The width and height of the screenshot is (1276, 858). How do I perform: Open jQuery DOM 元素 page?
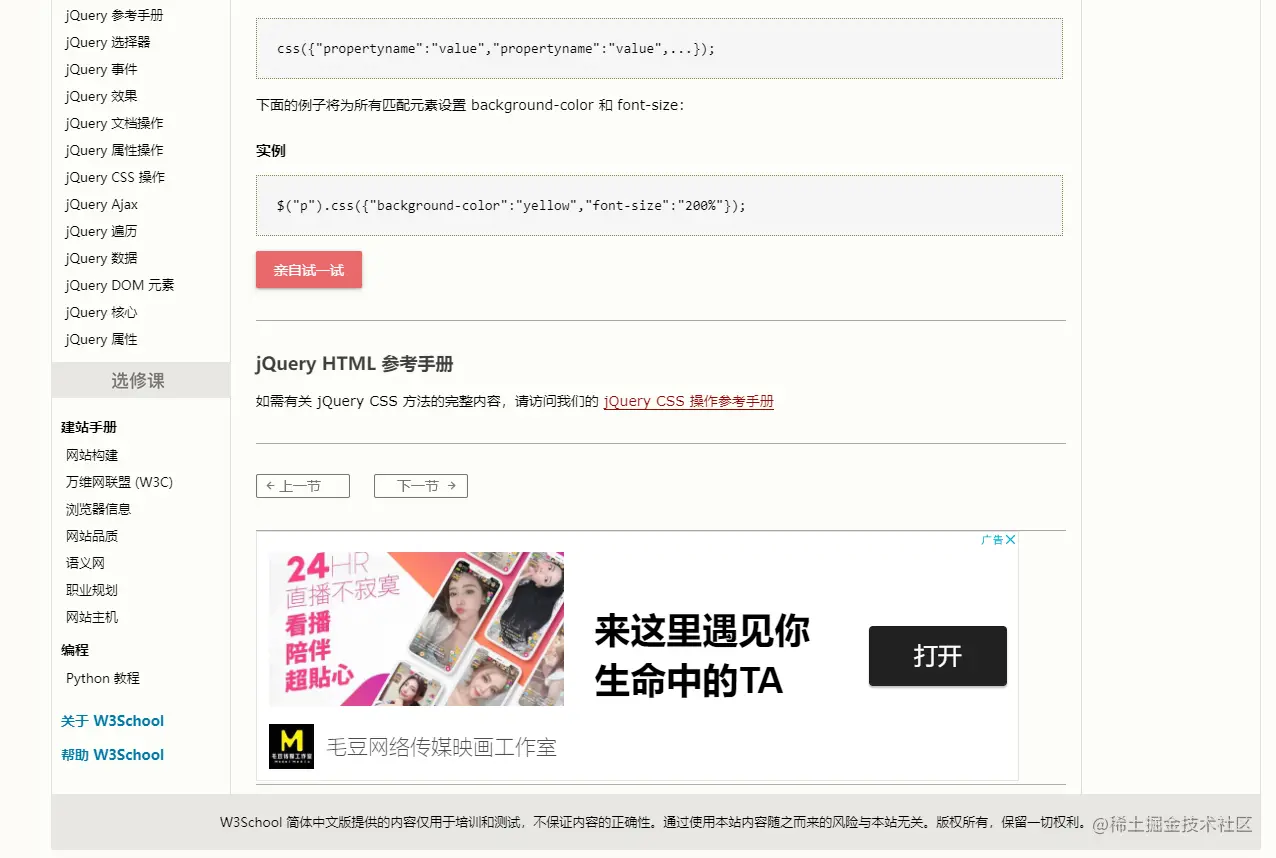pyautogui.click(x=120, y=285)
